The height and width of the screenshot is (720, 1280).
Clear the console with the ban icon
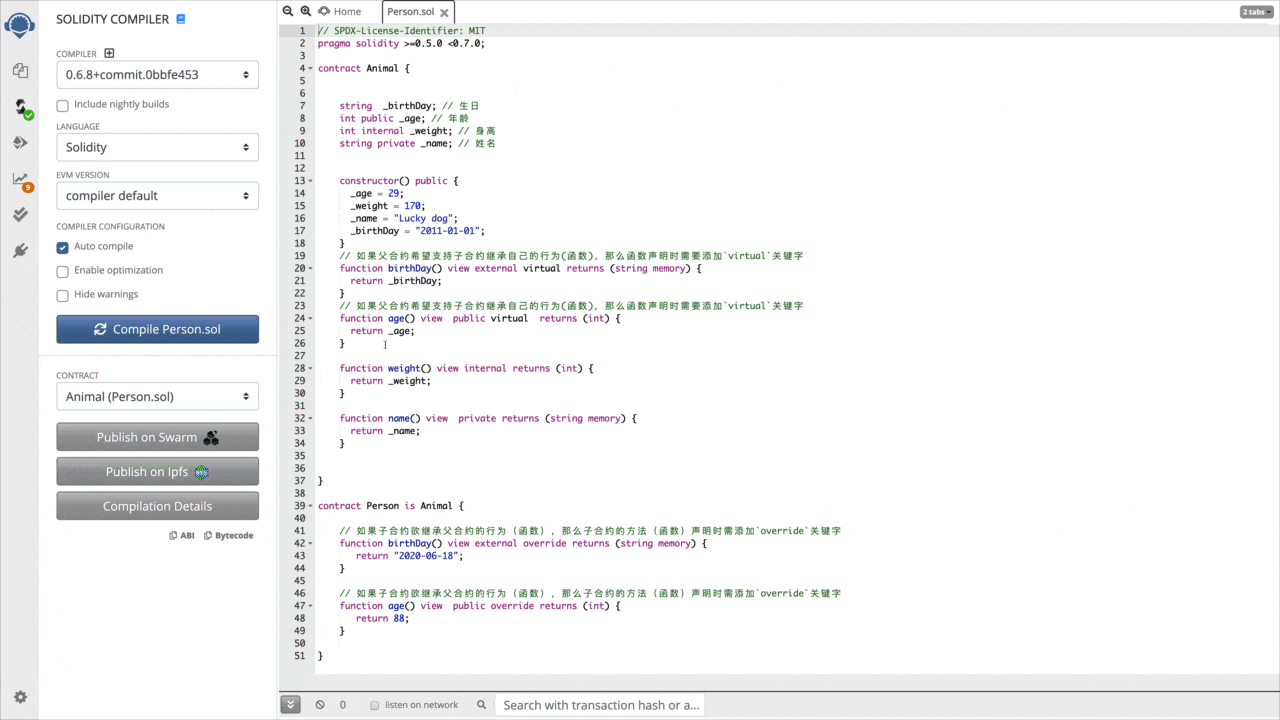(320, 705)
